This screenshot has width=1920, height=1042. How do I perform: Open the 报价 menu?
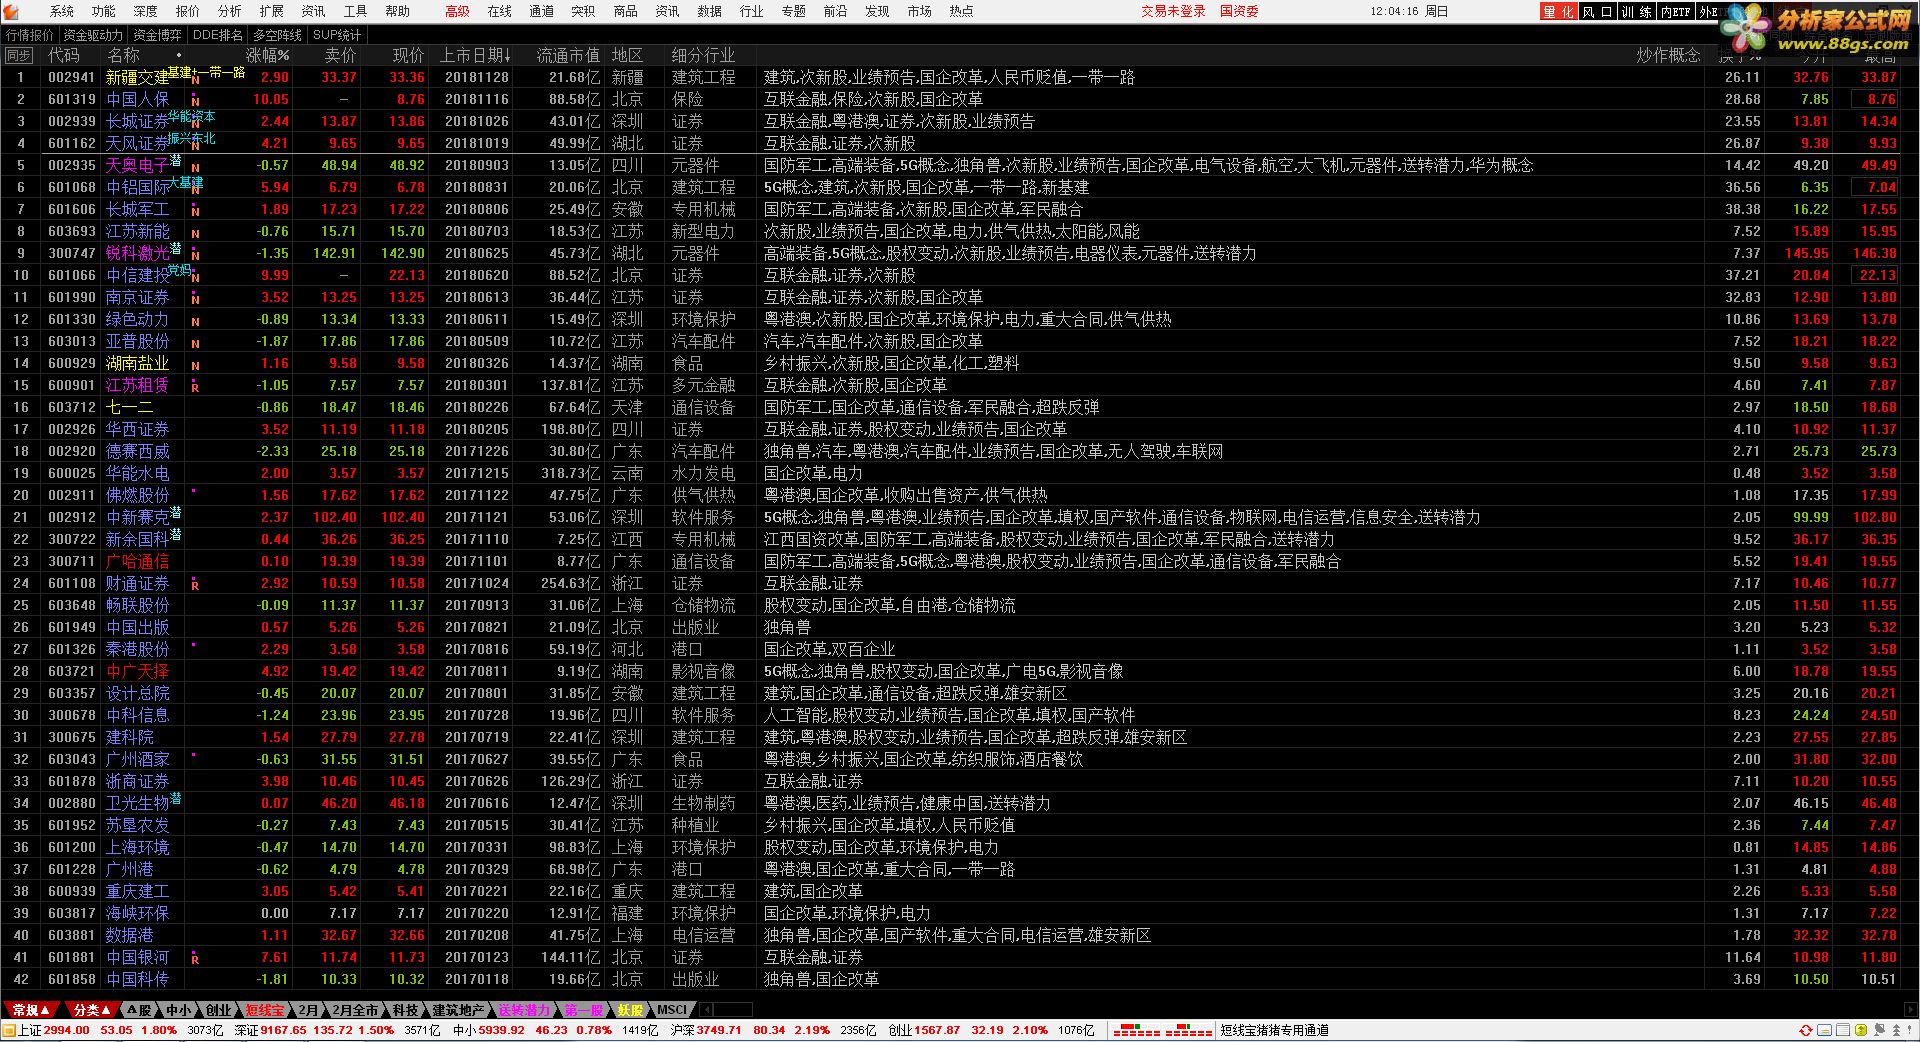[x=188, y=11]
